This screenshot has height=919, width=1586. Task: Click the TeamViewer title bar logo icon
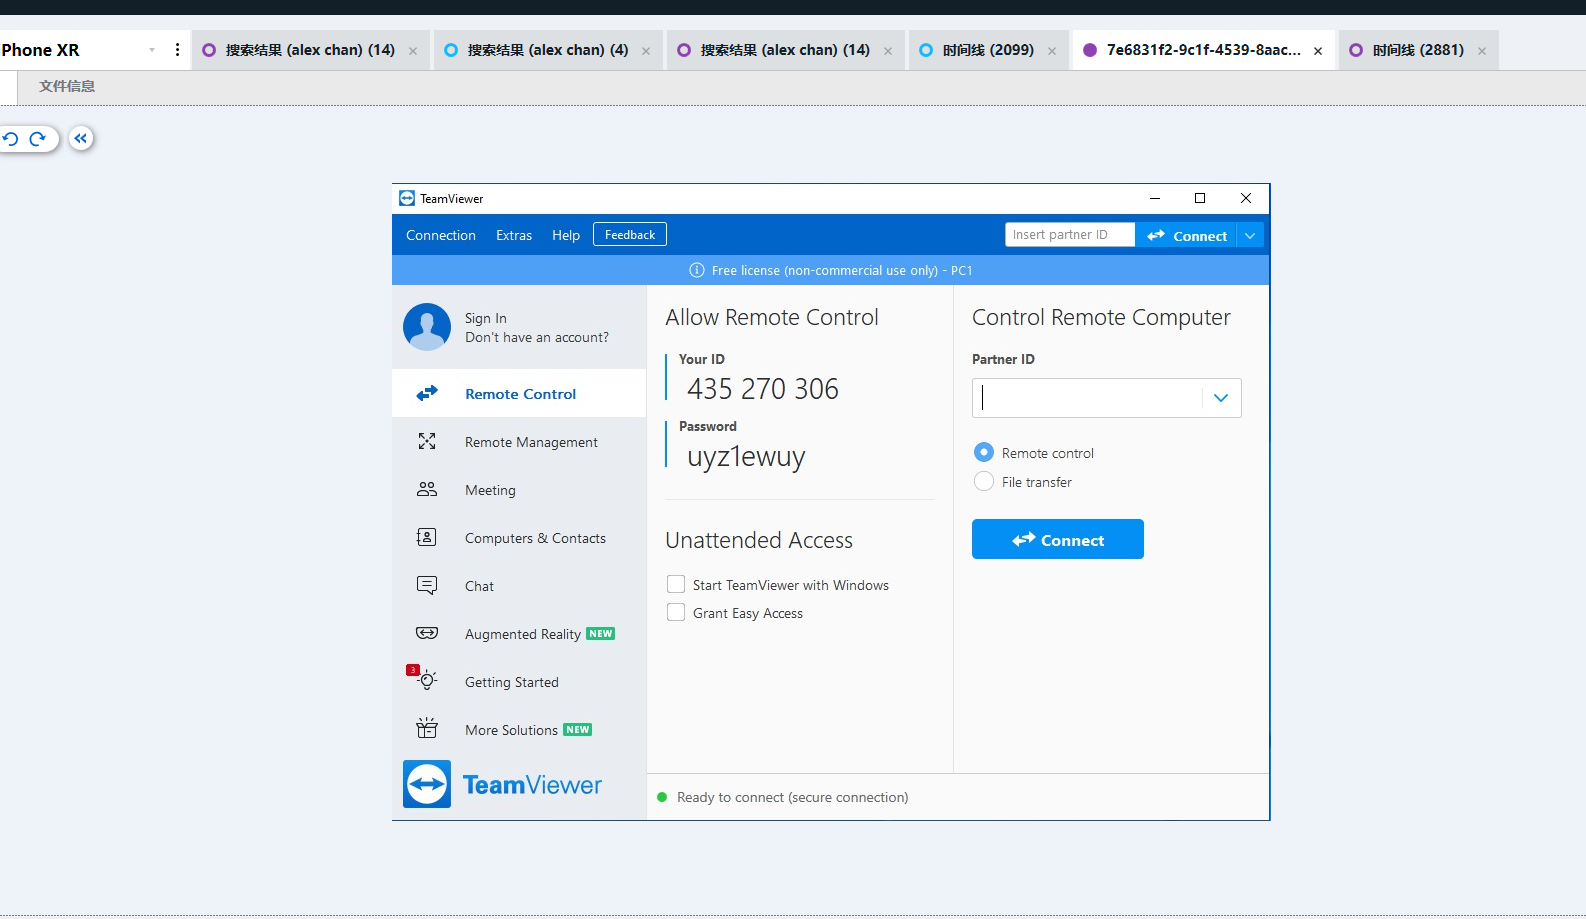point(407,198)
